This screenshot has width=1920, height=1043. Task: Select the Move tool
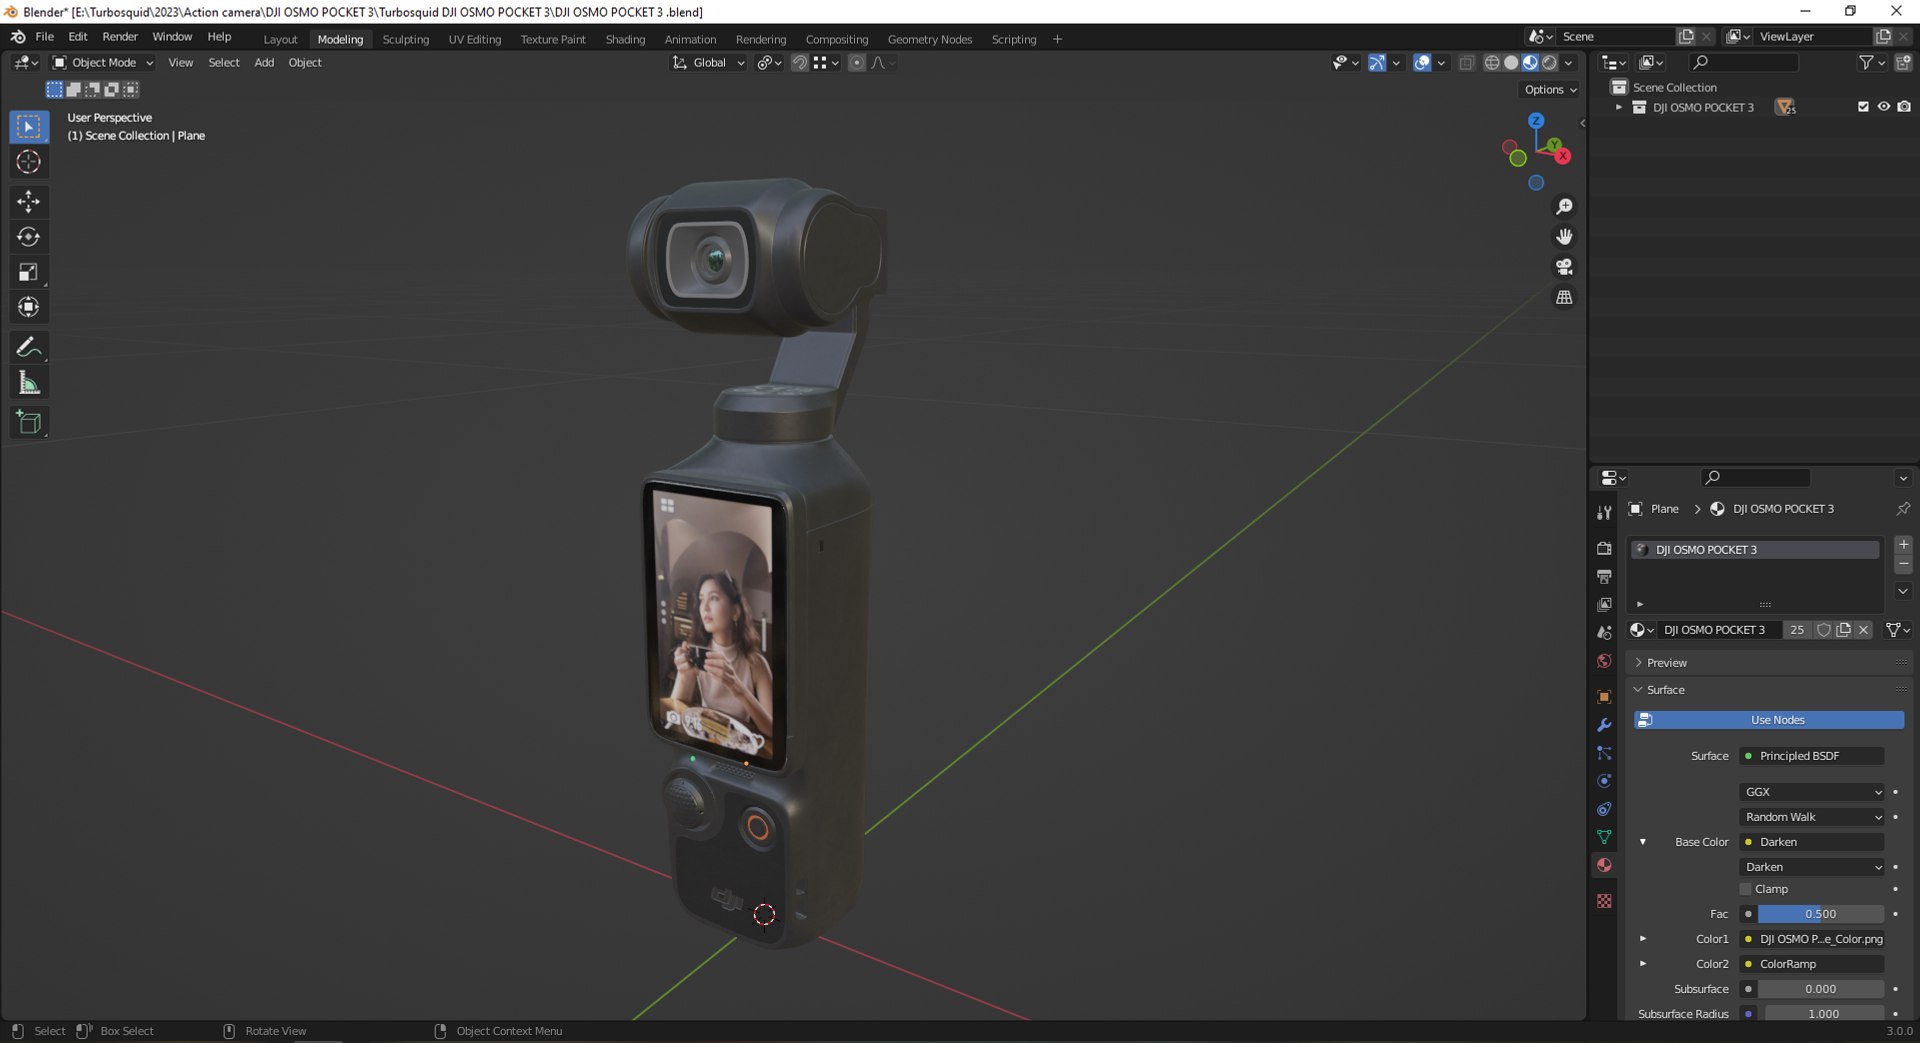pyautogui.click(x=29, y=202)
